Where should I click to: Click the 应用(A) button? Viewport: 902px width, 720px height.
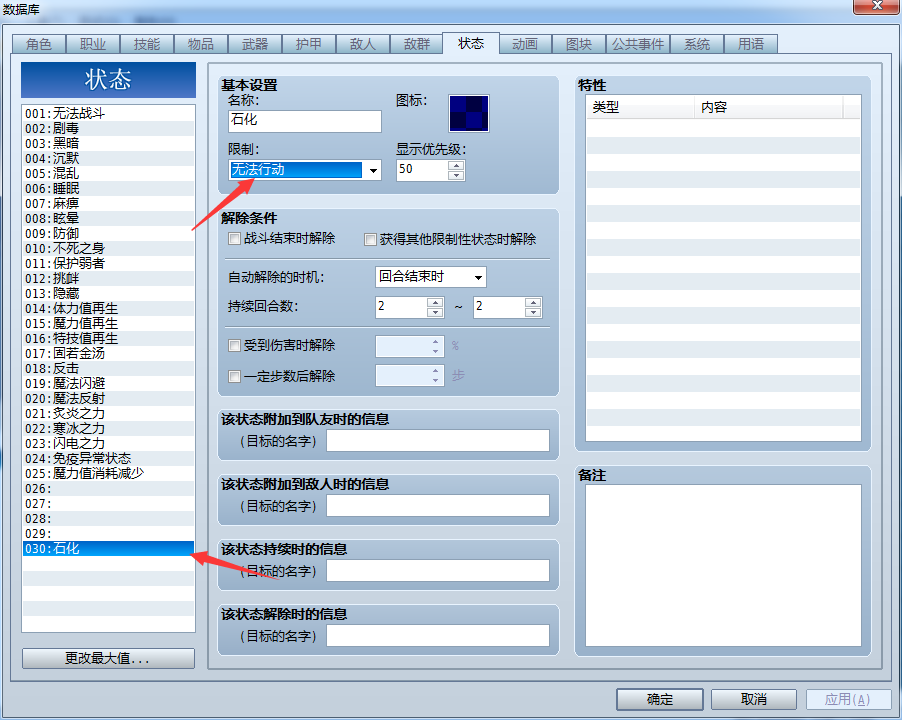coord(848,699)
